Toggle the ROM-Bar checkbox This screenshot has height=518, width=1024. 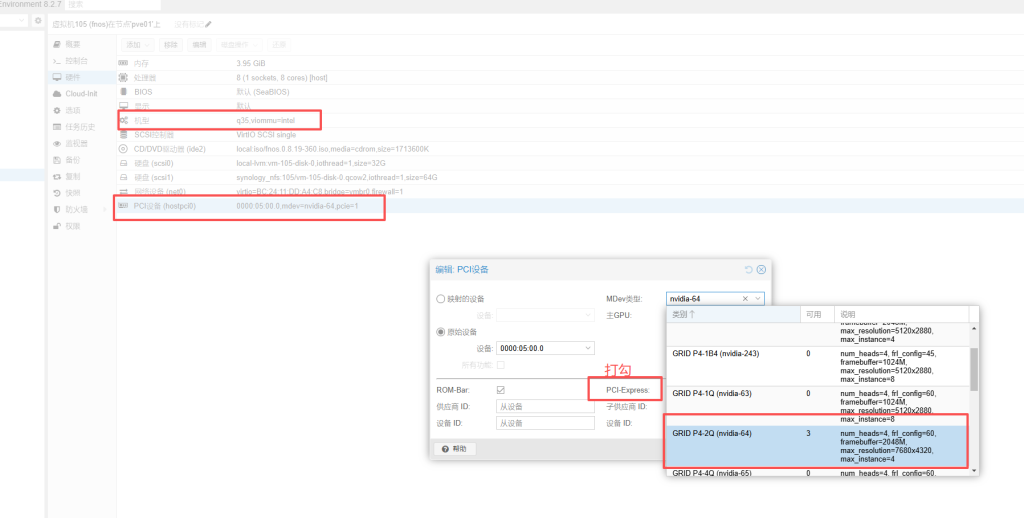(x=500, y=390)
